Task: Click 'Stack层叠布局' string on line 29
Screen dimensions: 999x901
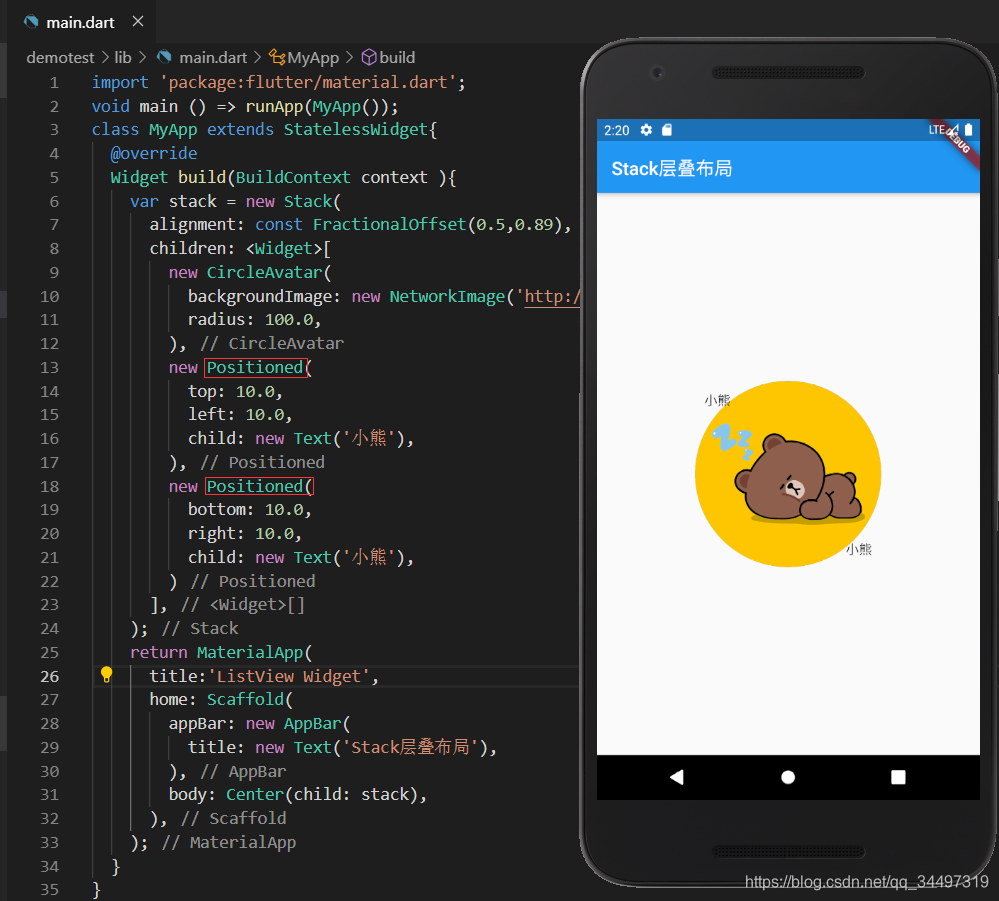Action: (410, 747)
